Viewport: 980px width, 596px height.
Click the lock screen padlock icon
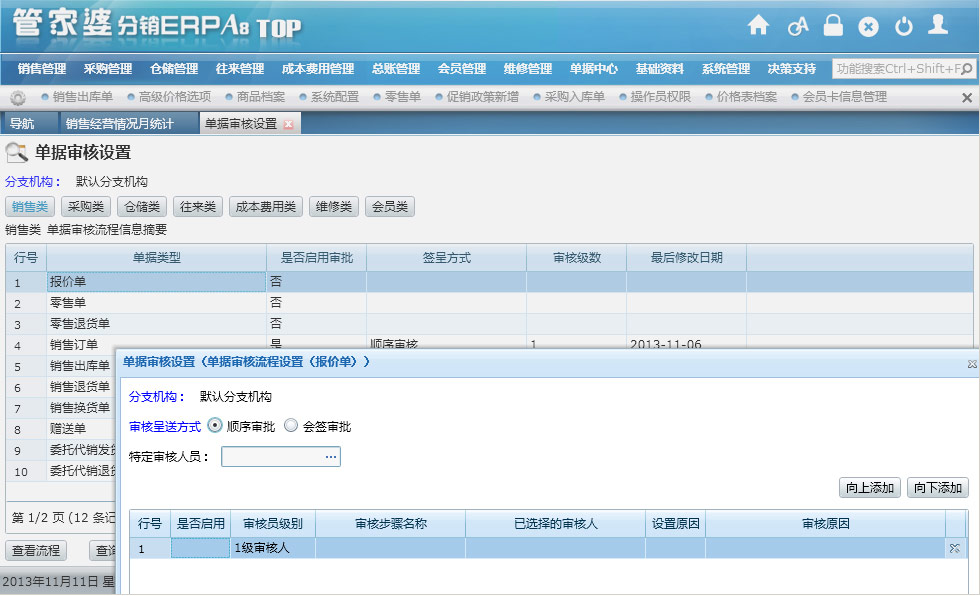pyautogui.click(x=833, y=26)
